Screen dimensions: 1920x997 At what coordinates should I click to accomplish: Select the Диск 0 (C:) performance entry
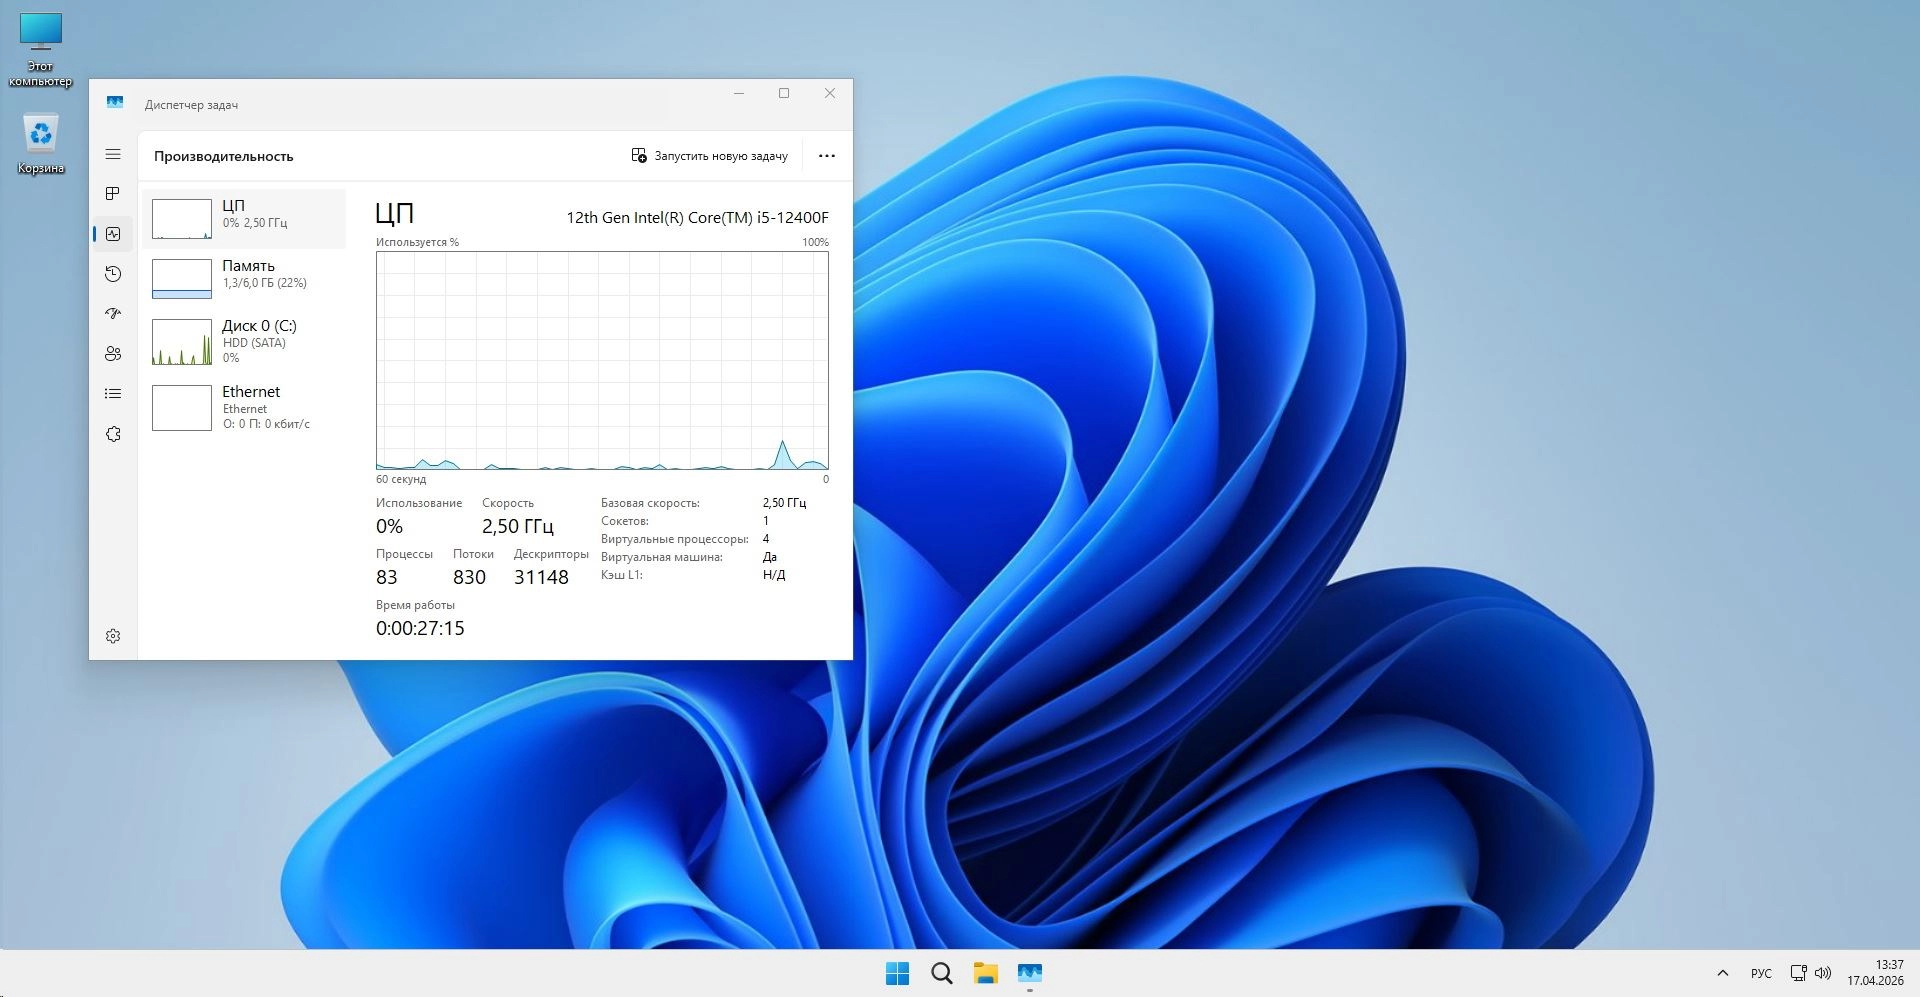pos(244,341)
